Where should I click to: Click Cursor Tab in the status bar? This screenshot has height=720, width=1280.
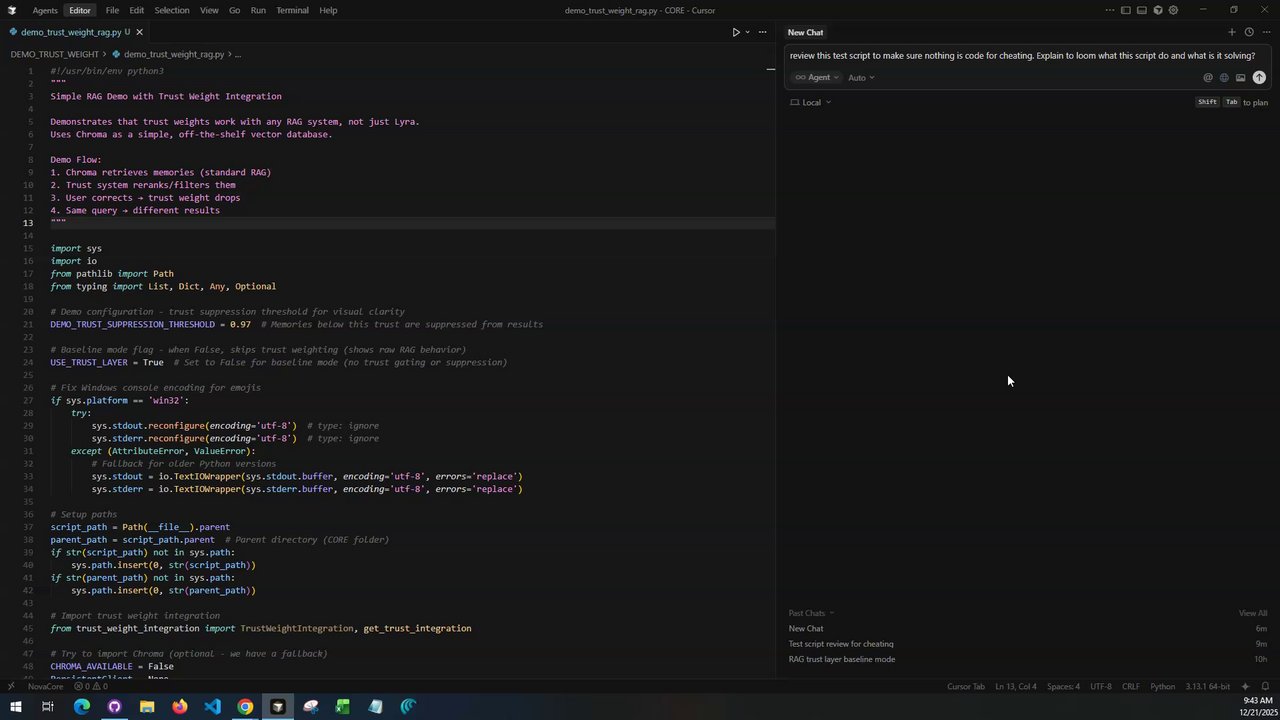click(x=966, y=686)
